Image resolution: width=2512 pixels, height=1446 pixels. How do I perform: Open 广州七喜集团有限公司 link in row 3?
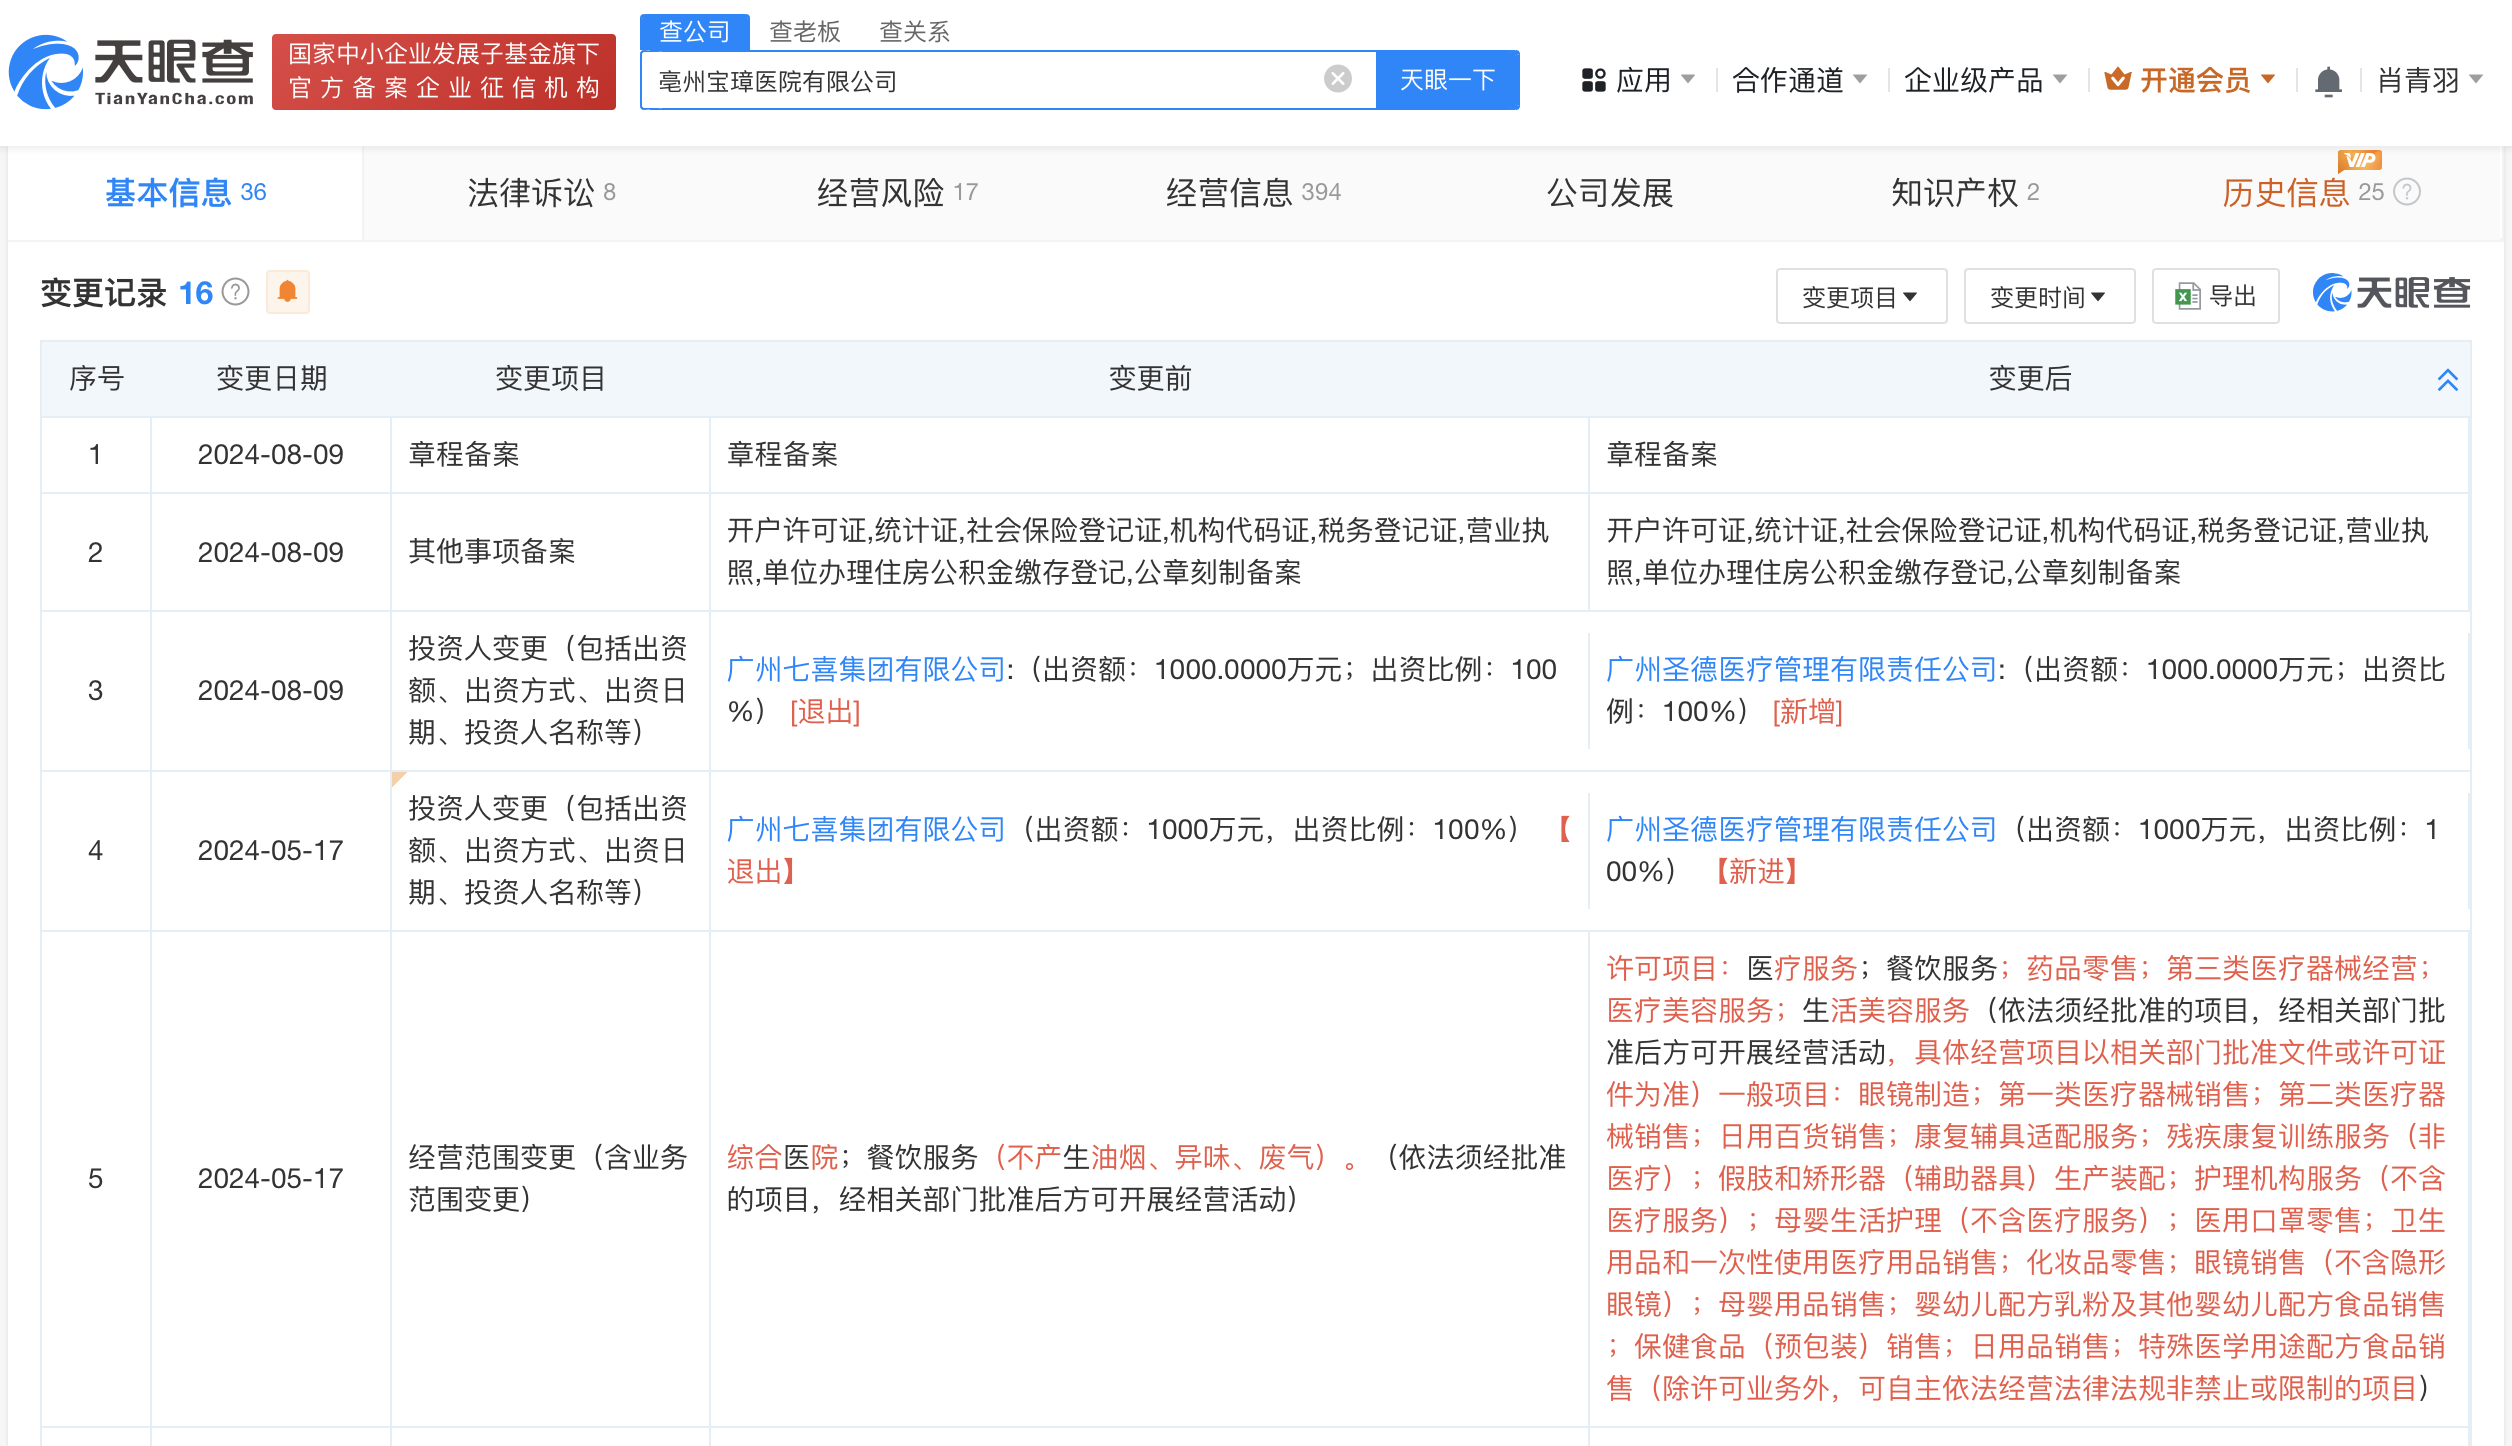click(866, 669)
